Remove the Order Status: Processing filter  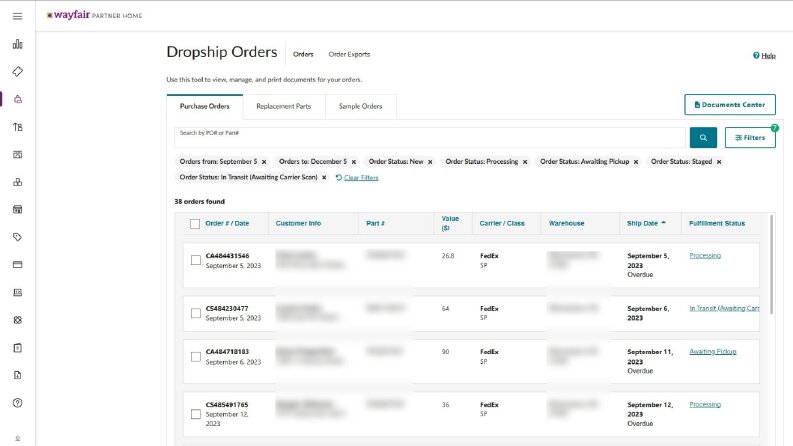[525, 162]
